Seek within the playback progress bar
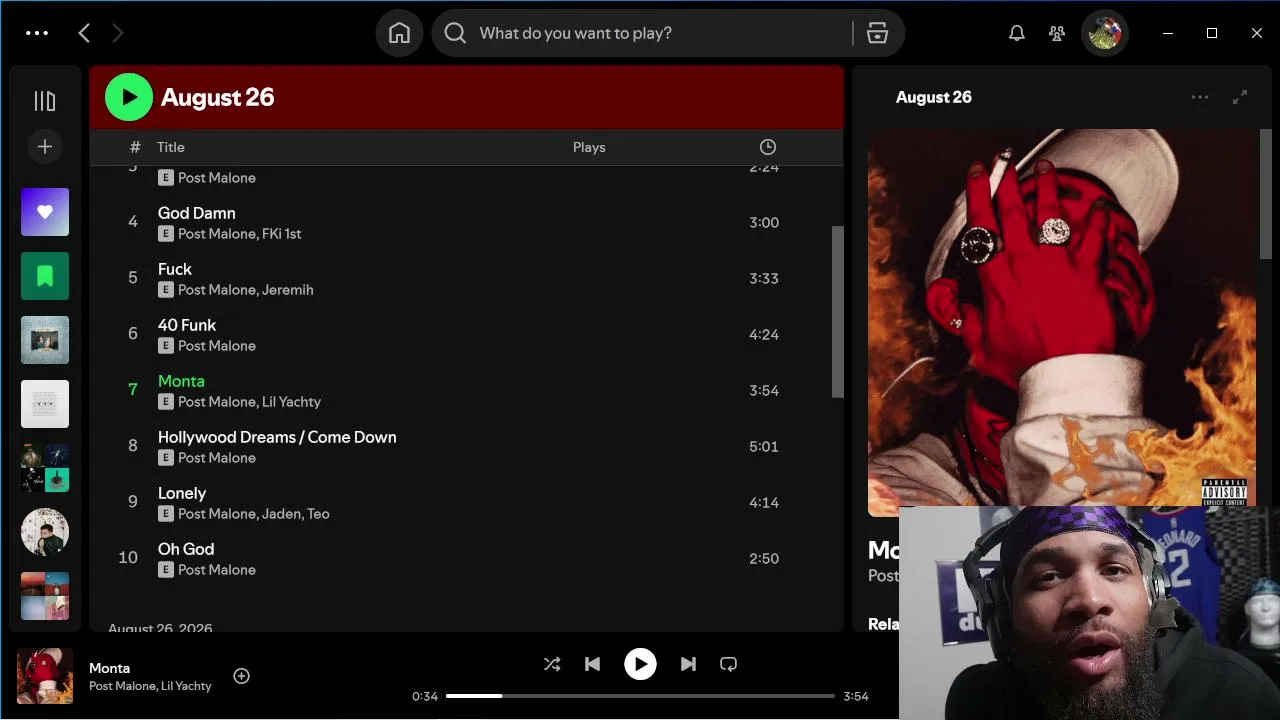 click(640, 696)
